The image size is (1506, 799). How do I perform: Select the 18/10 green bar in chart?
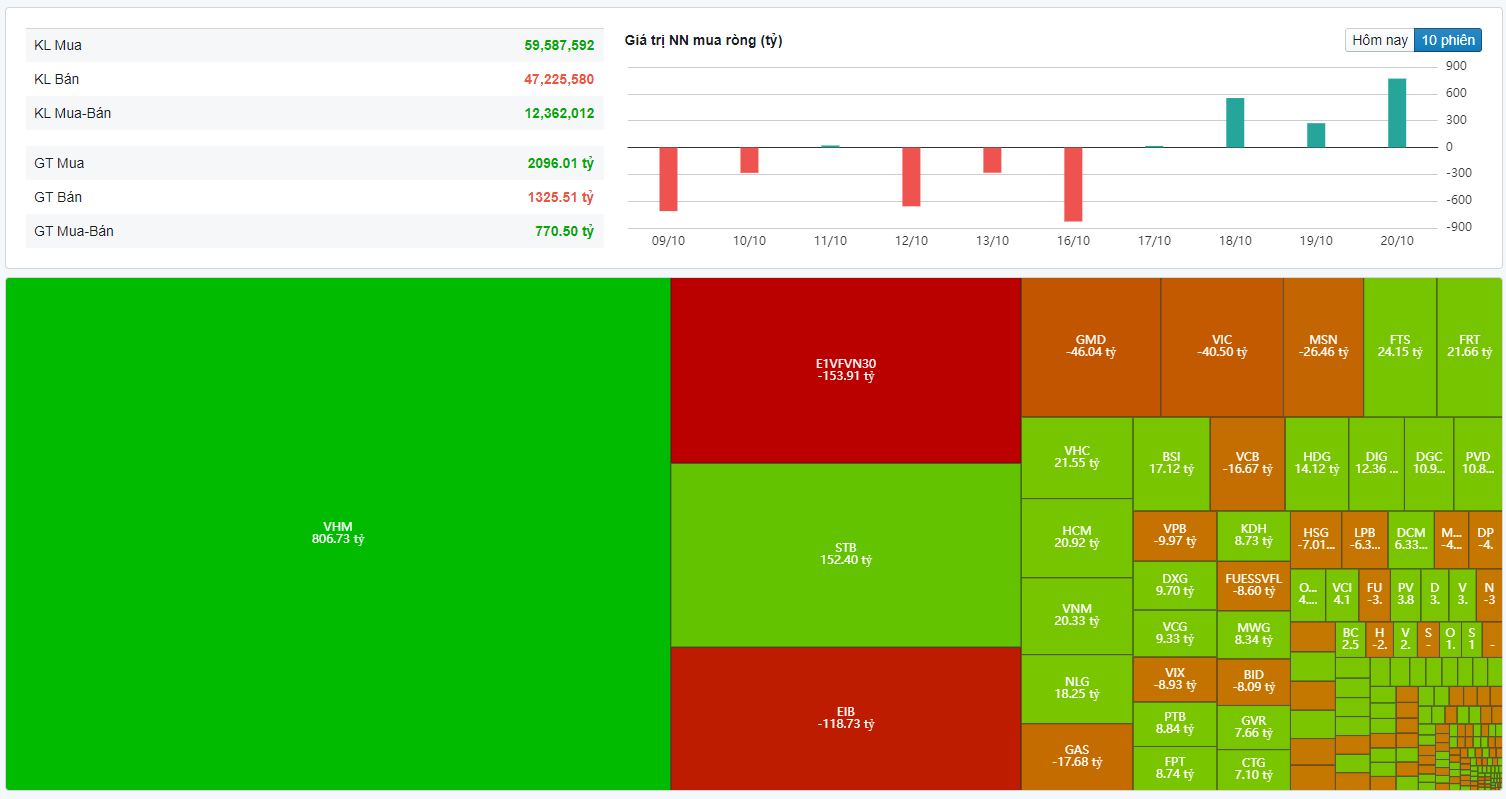1235,123
